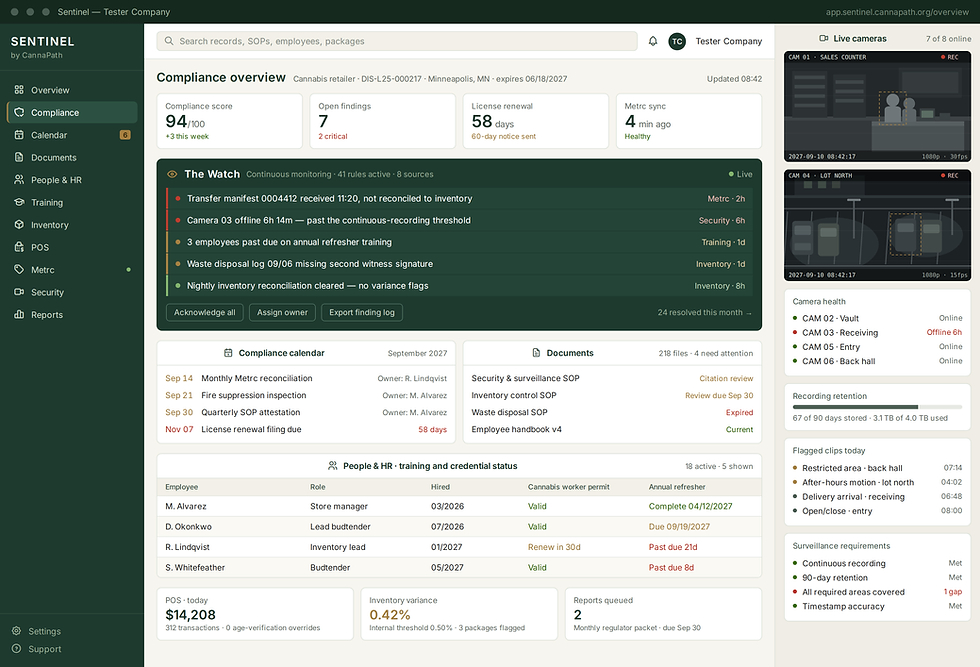The height and width of the screenshot is (667, 980).
Task: Select the Waste disposal log finding
Action: pos(459,264)
